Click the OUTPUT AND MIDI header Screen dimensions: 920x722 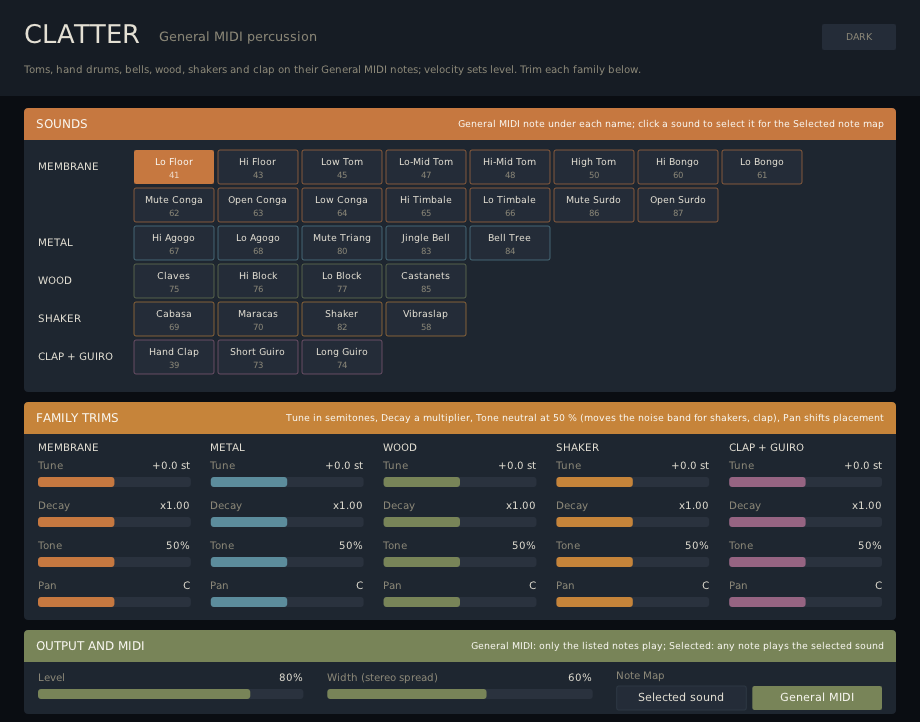(x=460, y=646)
